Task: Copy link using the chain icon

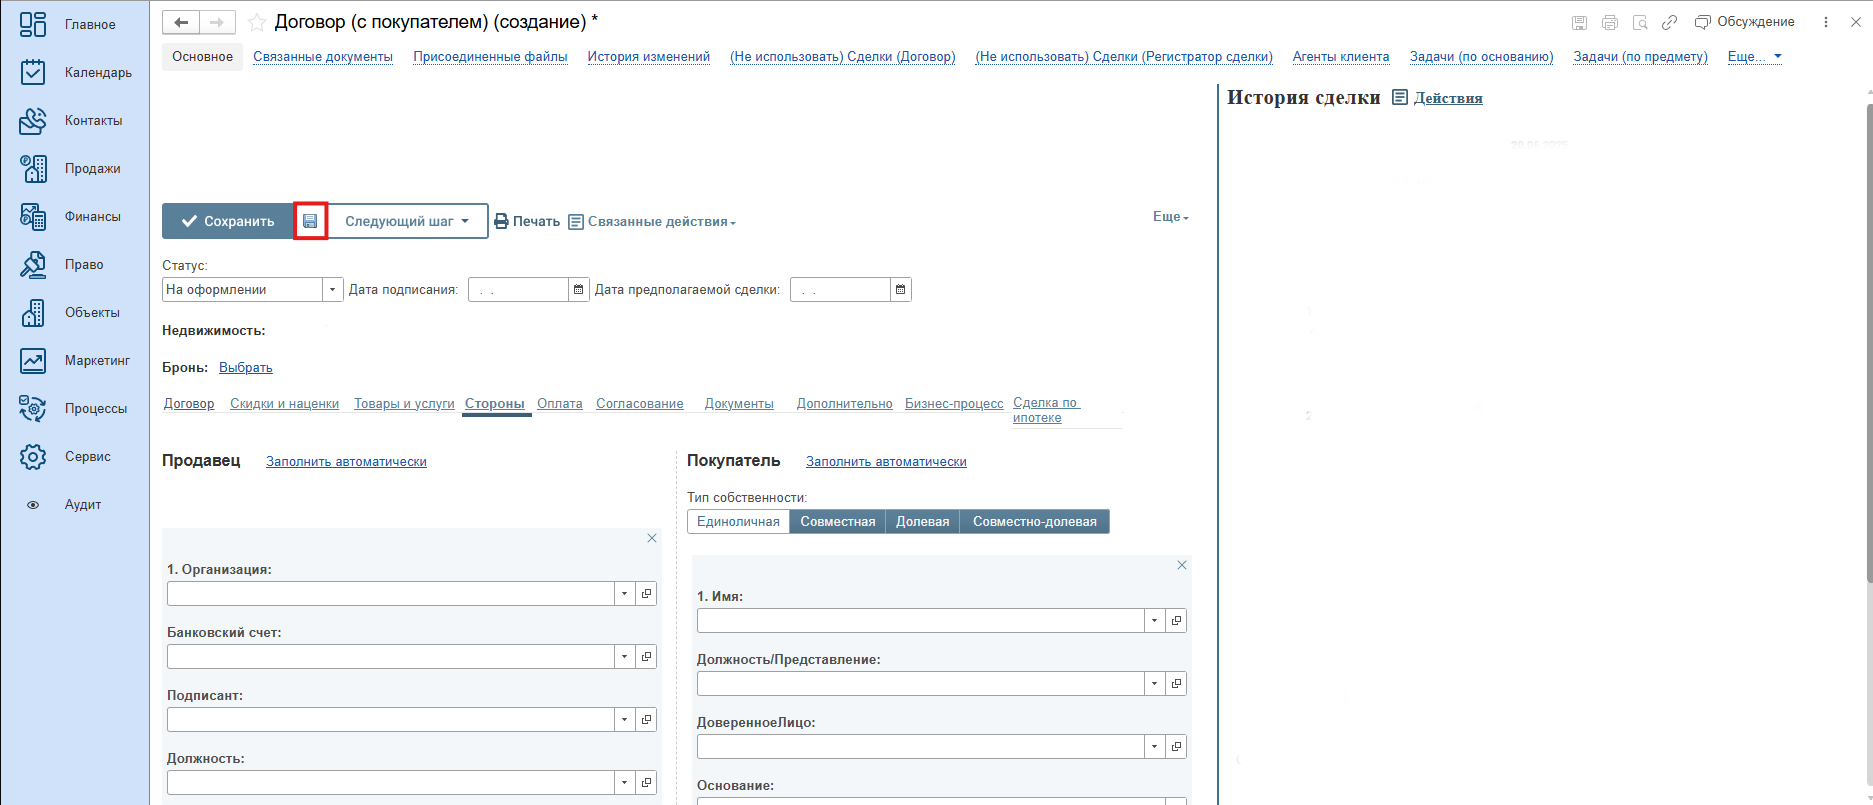Action: tap(1669, 22)
